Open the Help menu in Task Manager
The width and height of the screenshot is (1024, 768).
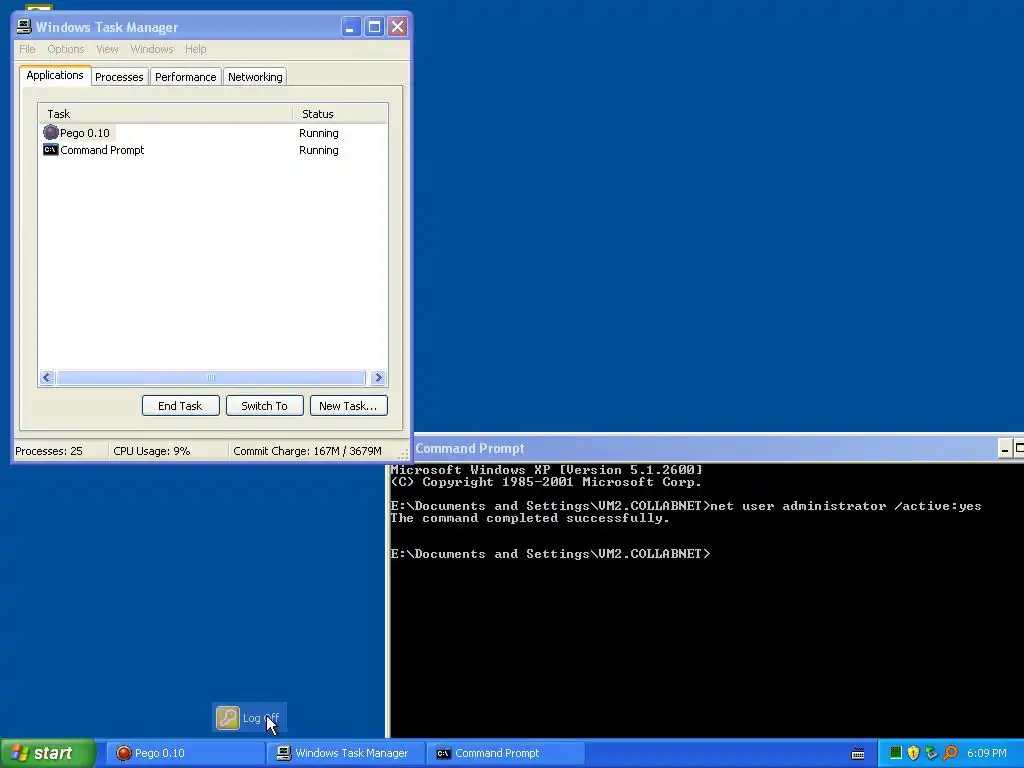point(195,49)
